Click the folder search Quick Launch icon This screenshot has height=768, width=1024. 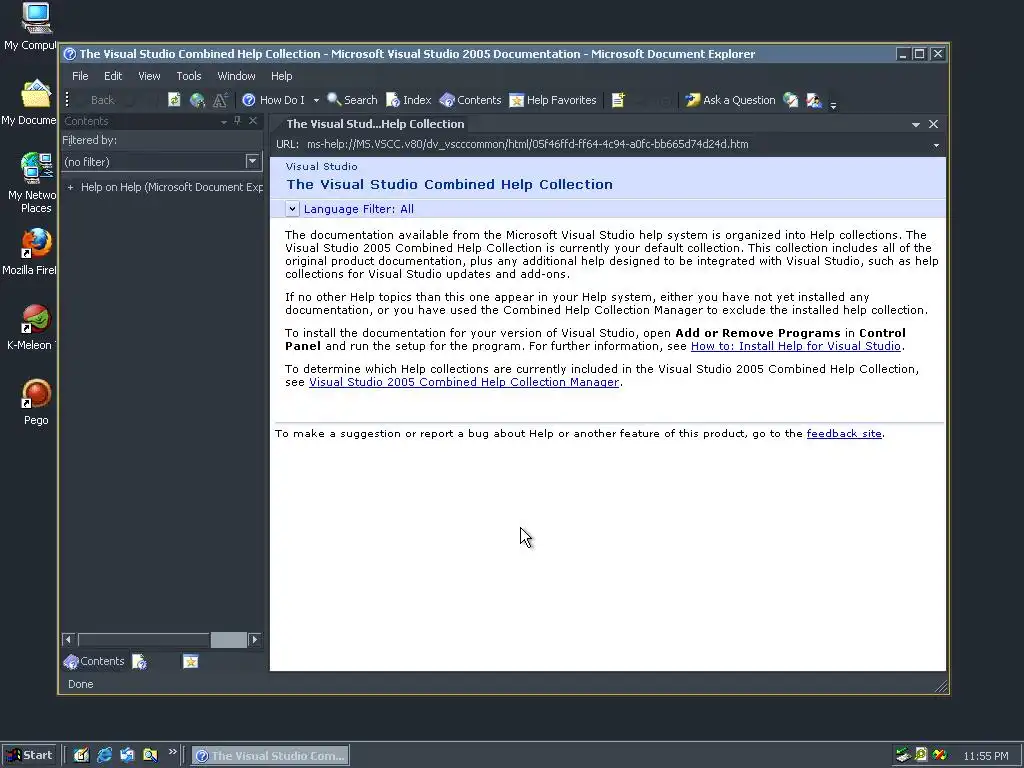[150, 755]
